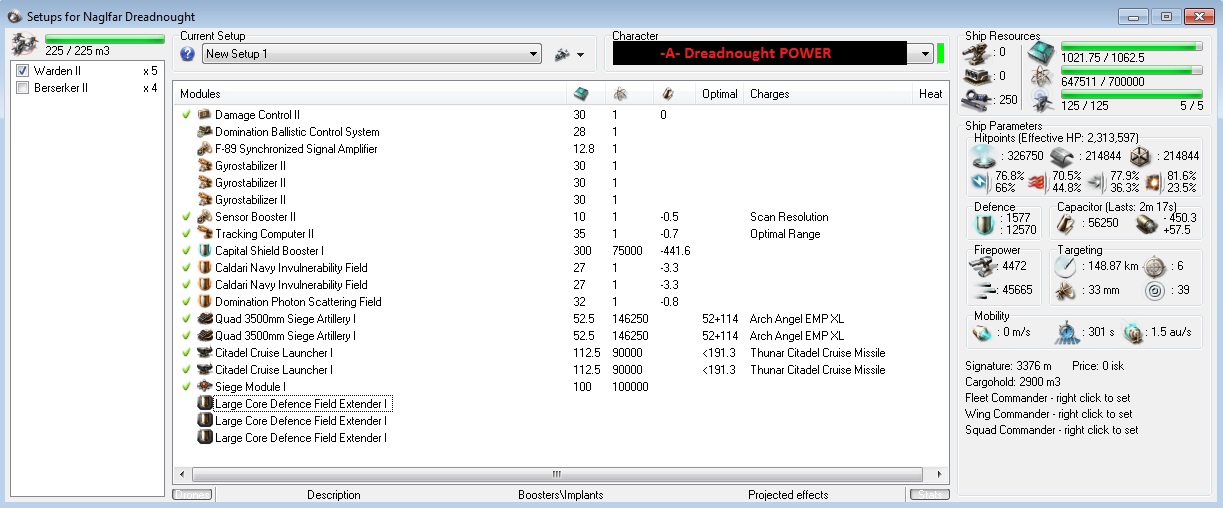Click the thermal resistance icon showing 70.5%
The image size is (1223, 508).
pyautogui.click(x=1036, y=182)
